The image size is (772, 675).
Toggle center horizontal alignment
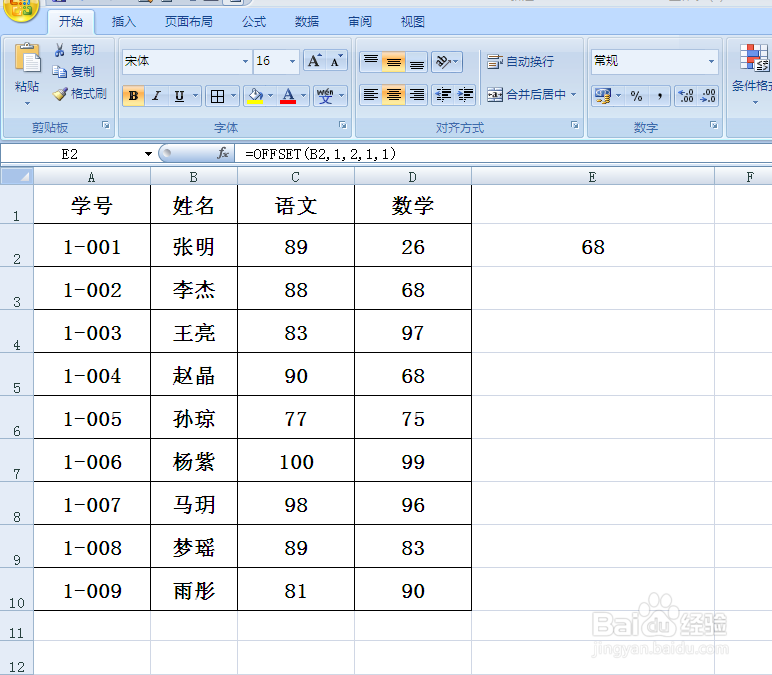[x=393, y=95]
